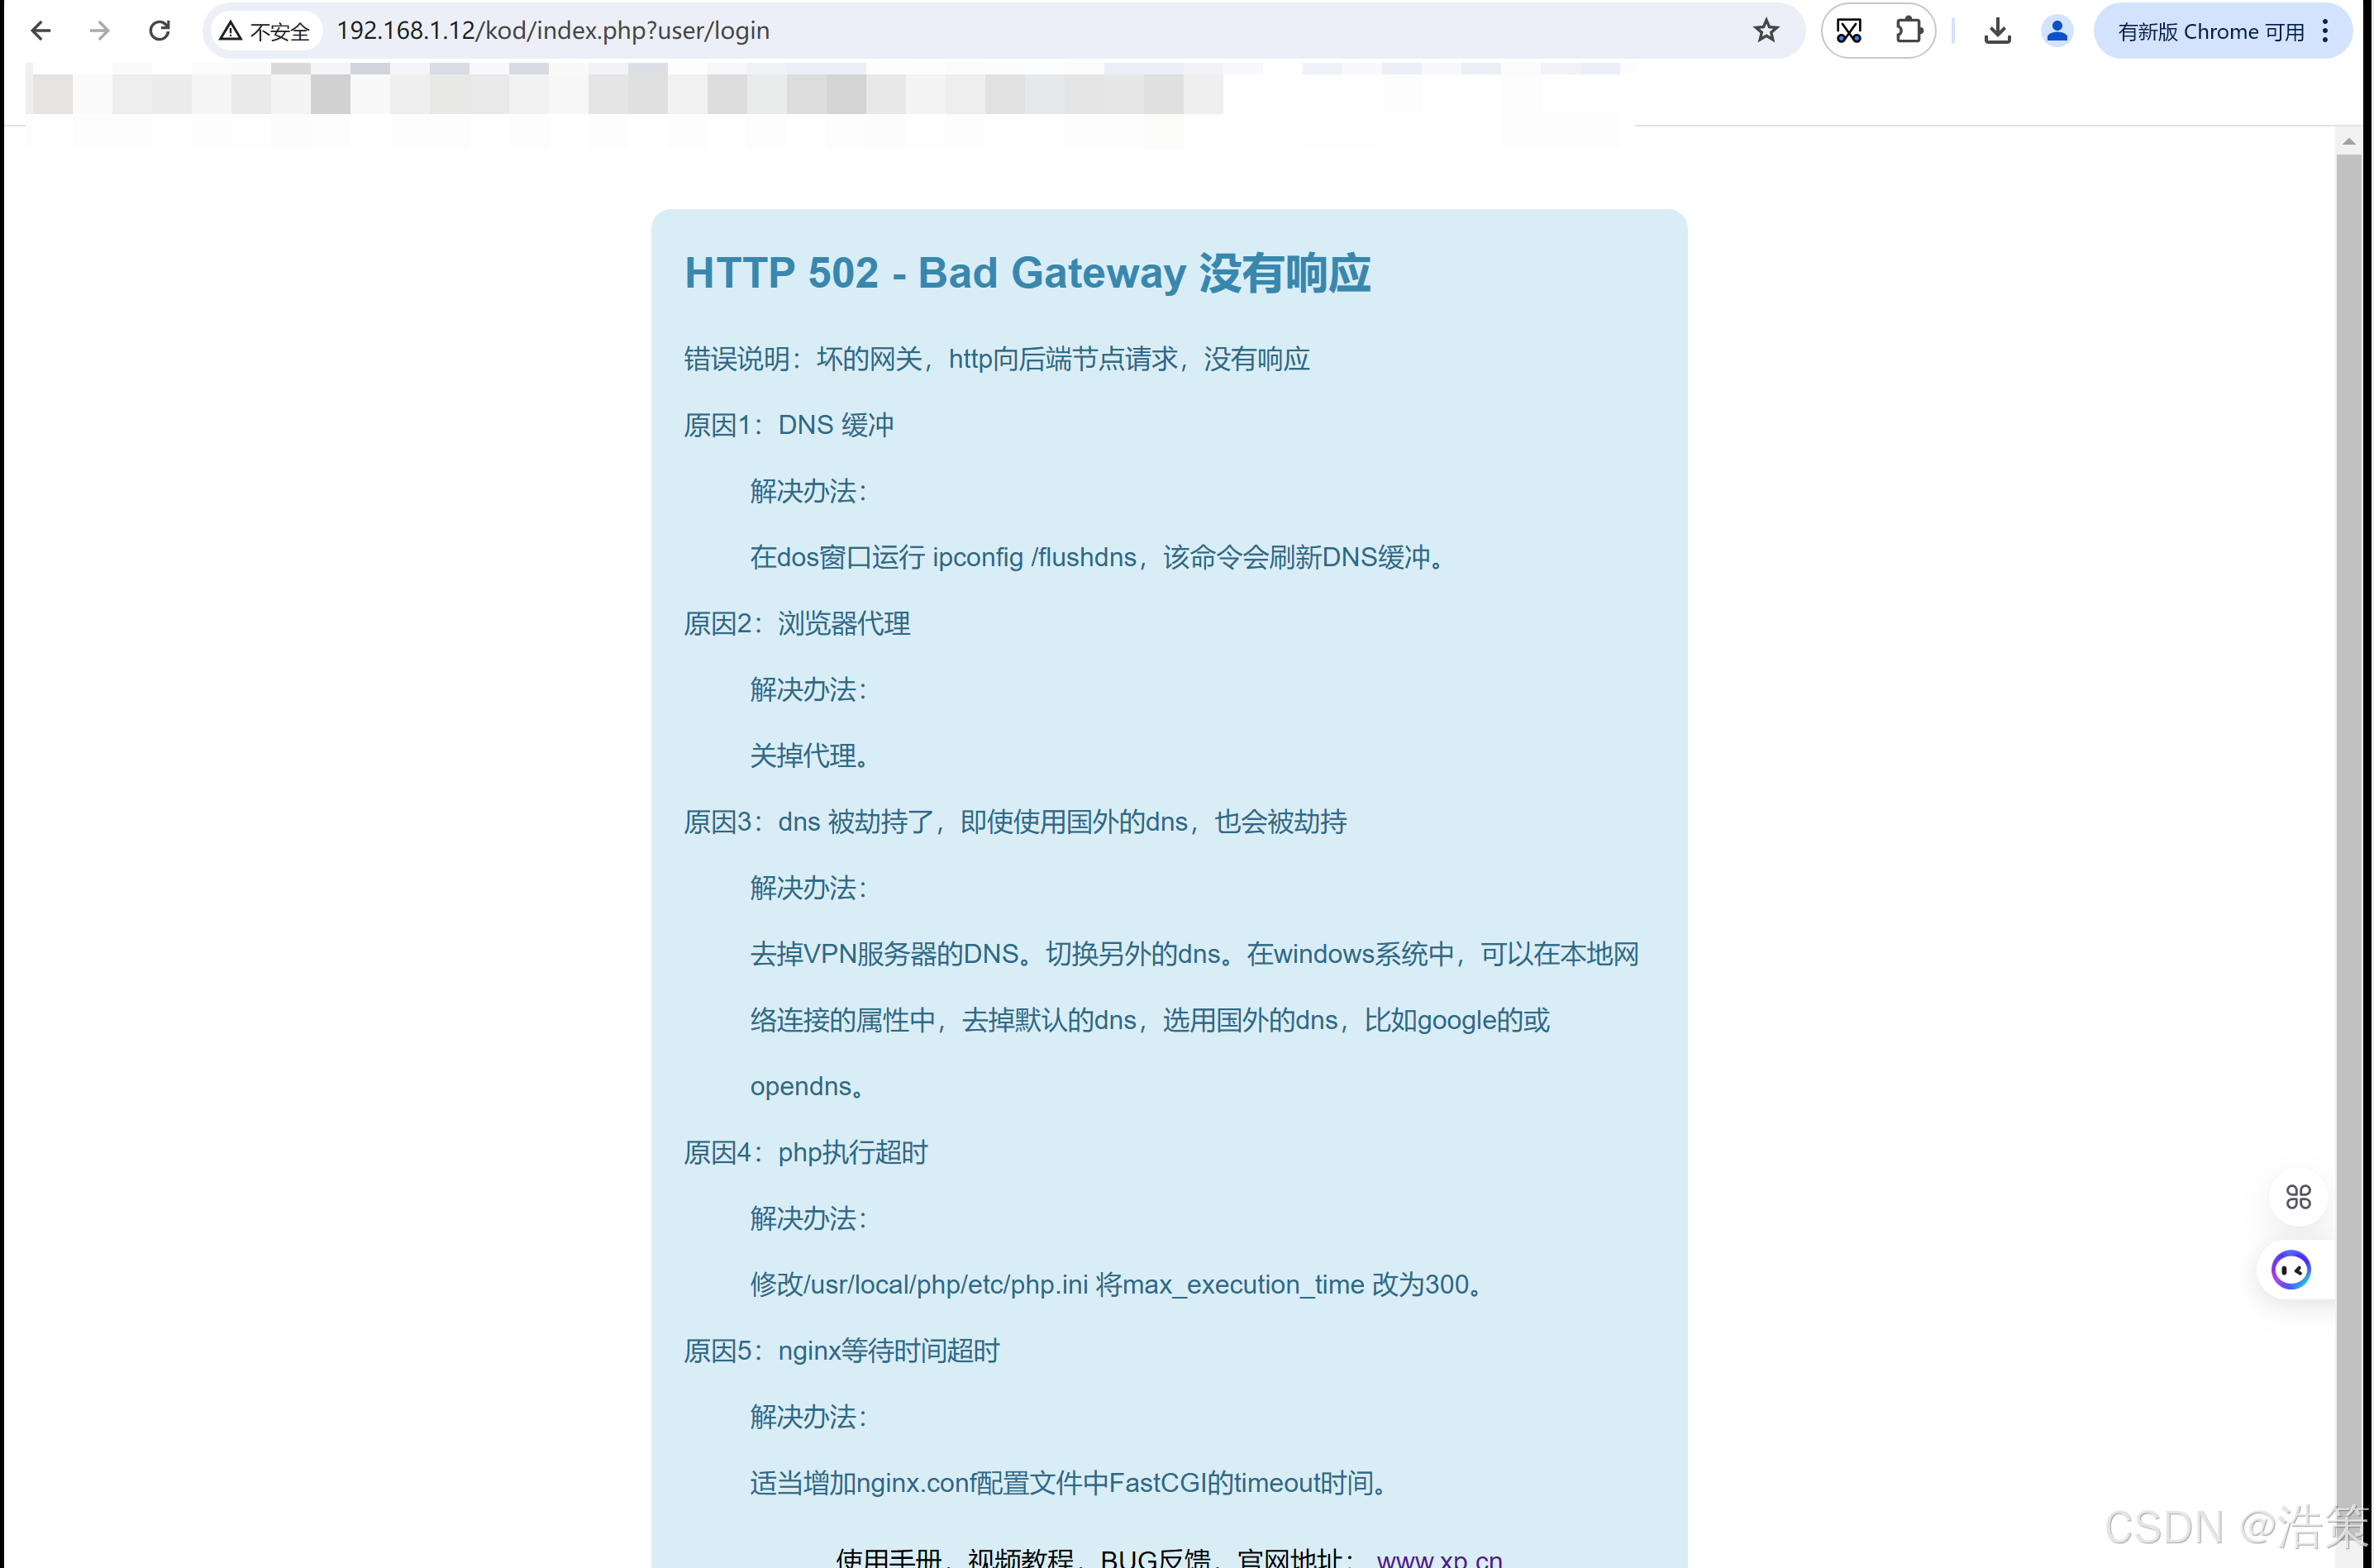2374x1568 pixels.
Task: Go back to the previous page
Action: click(x=41, y=31)
